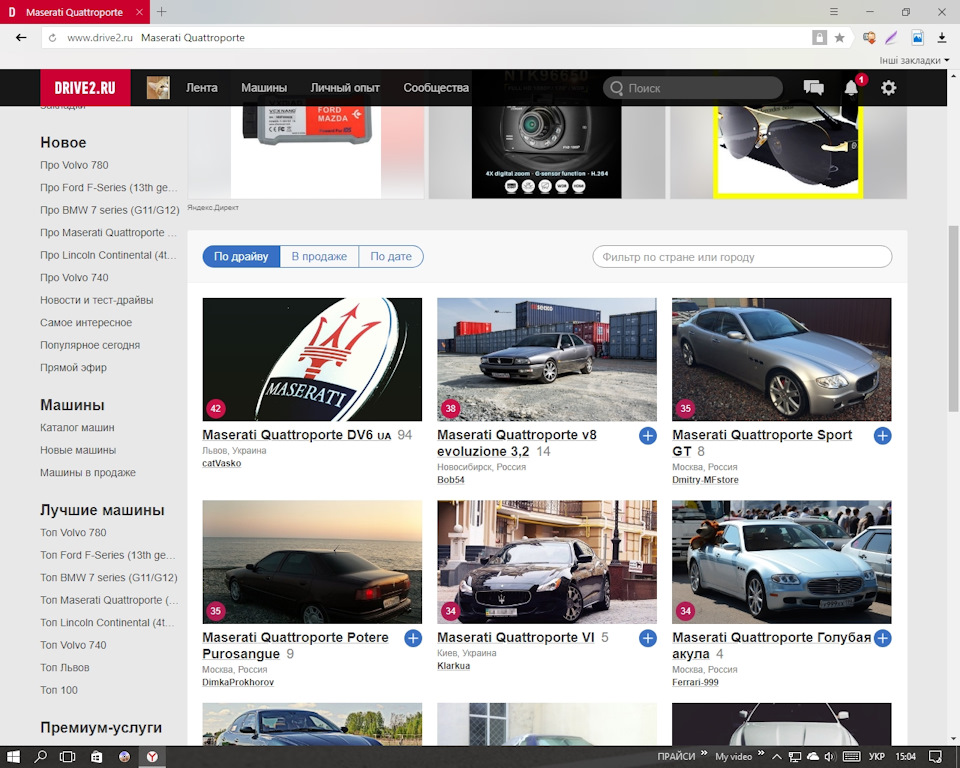Follow Maserati Quattroporte Potere Purosangue with plus
This screenshot has height=768, width=960.
tap(413, 638)
